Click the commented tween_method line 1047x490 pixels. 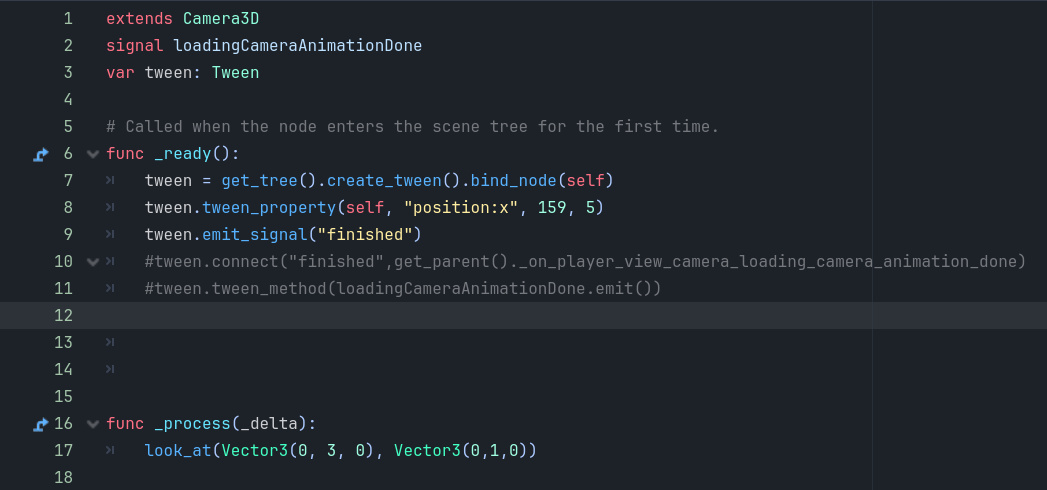pos(403,288)
